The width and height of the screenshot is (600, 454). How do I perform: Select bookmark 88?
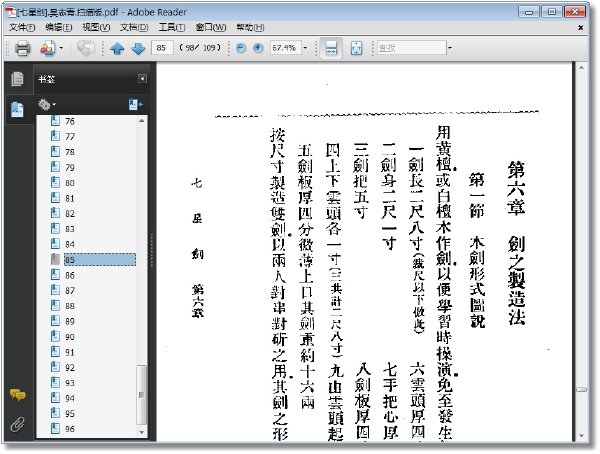pyautogui.click(x=70, y=306)
